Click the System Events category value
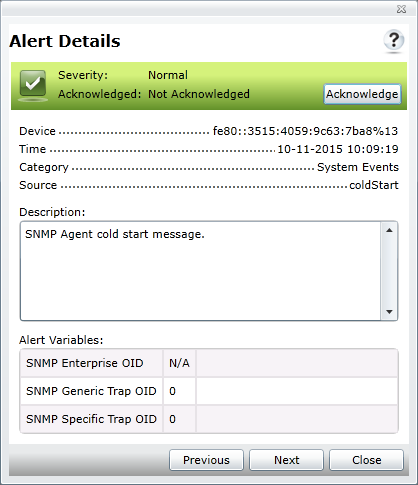418x485 pixels. coord(358,167)
